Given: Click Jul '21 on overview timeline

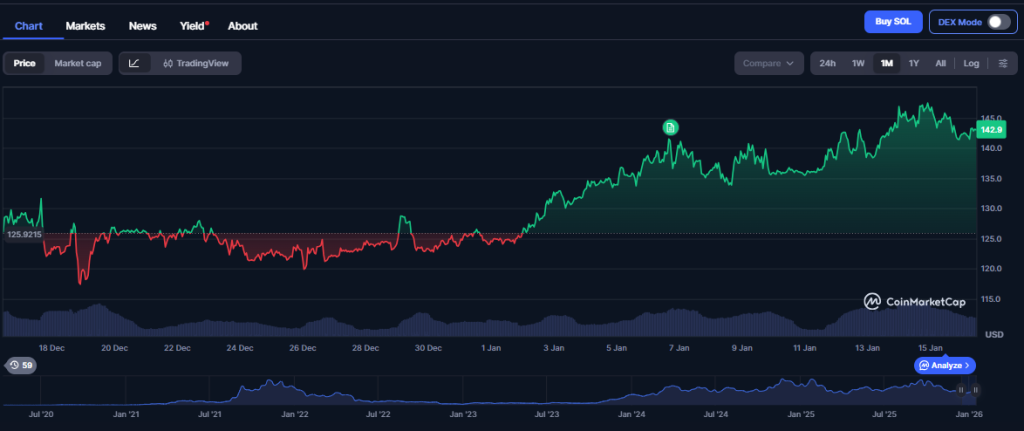Looking at the screenshot, I should (x=210, y=414).
